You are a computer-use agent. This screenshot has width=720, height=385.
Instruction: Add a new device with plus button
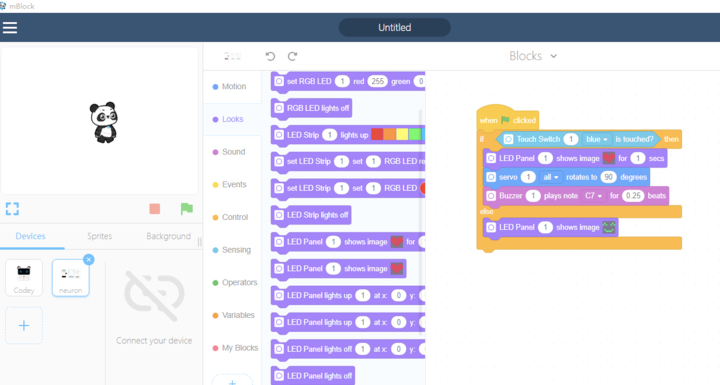tap(24, 326)
